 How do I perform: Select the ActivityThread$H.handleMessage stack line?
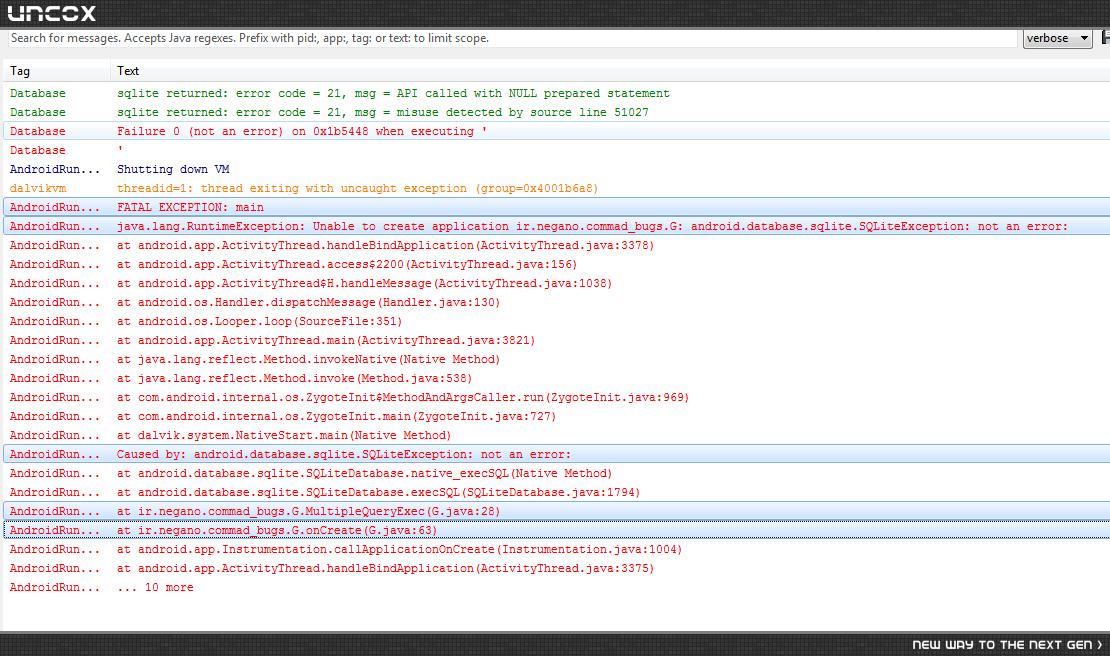[x=556, y=284]
